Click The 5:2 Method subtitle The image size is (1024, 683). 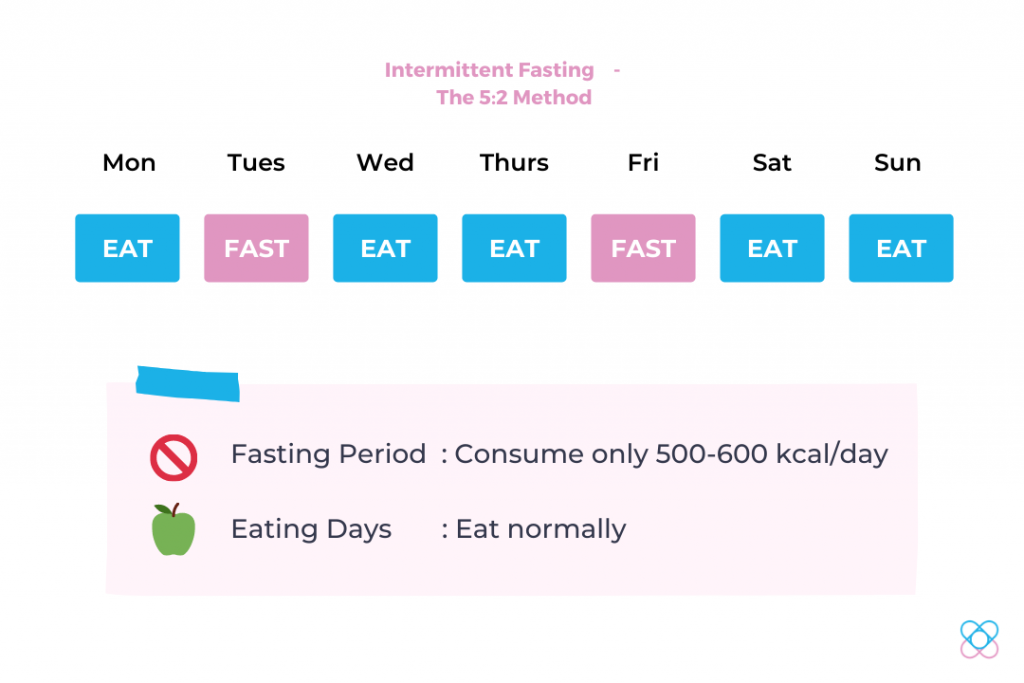[514, 97]
